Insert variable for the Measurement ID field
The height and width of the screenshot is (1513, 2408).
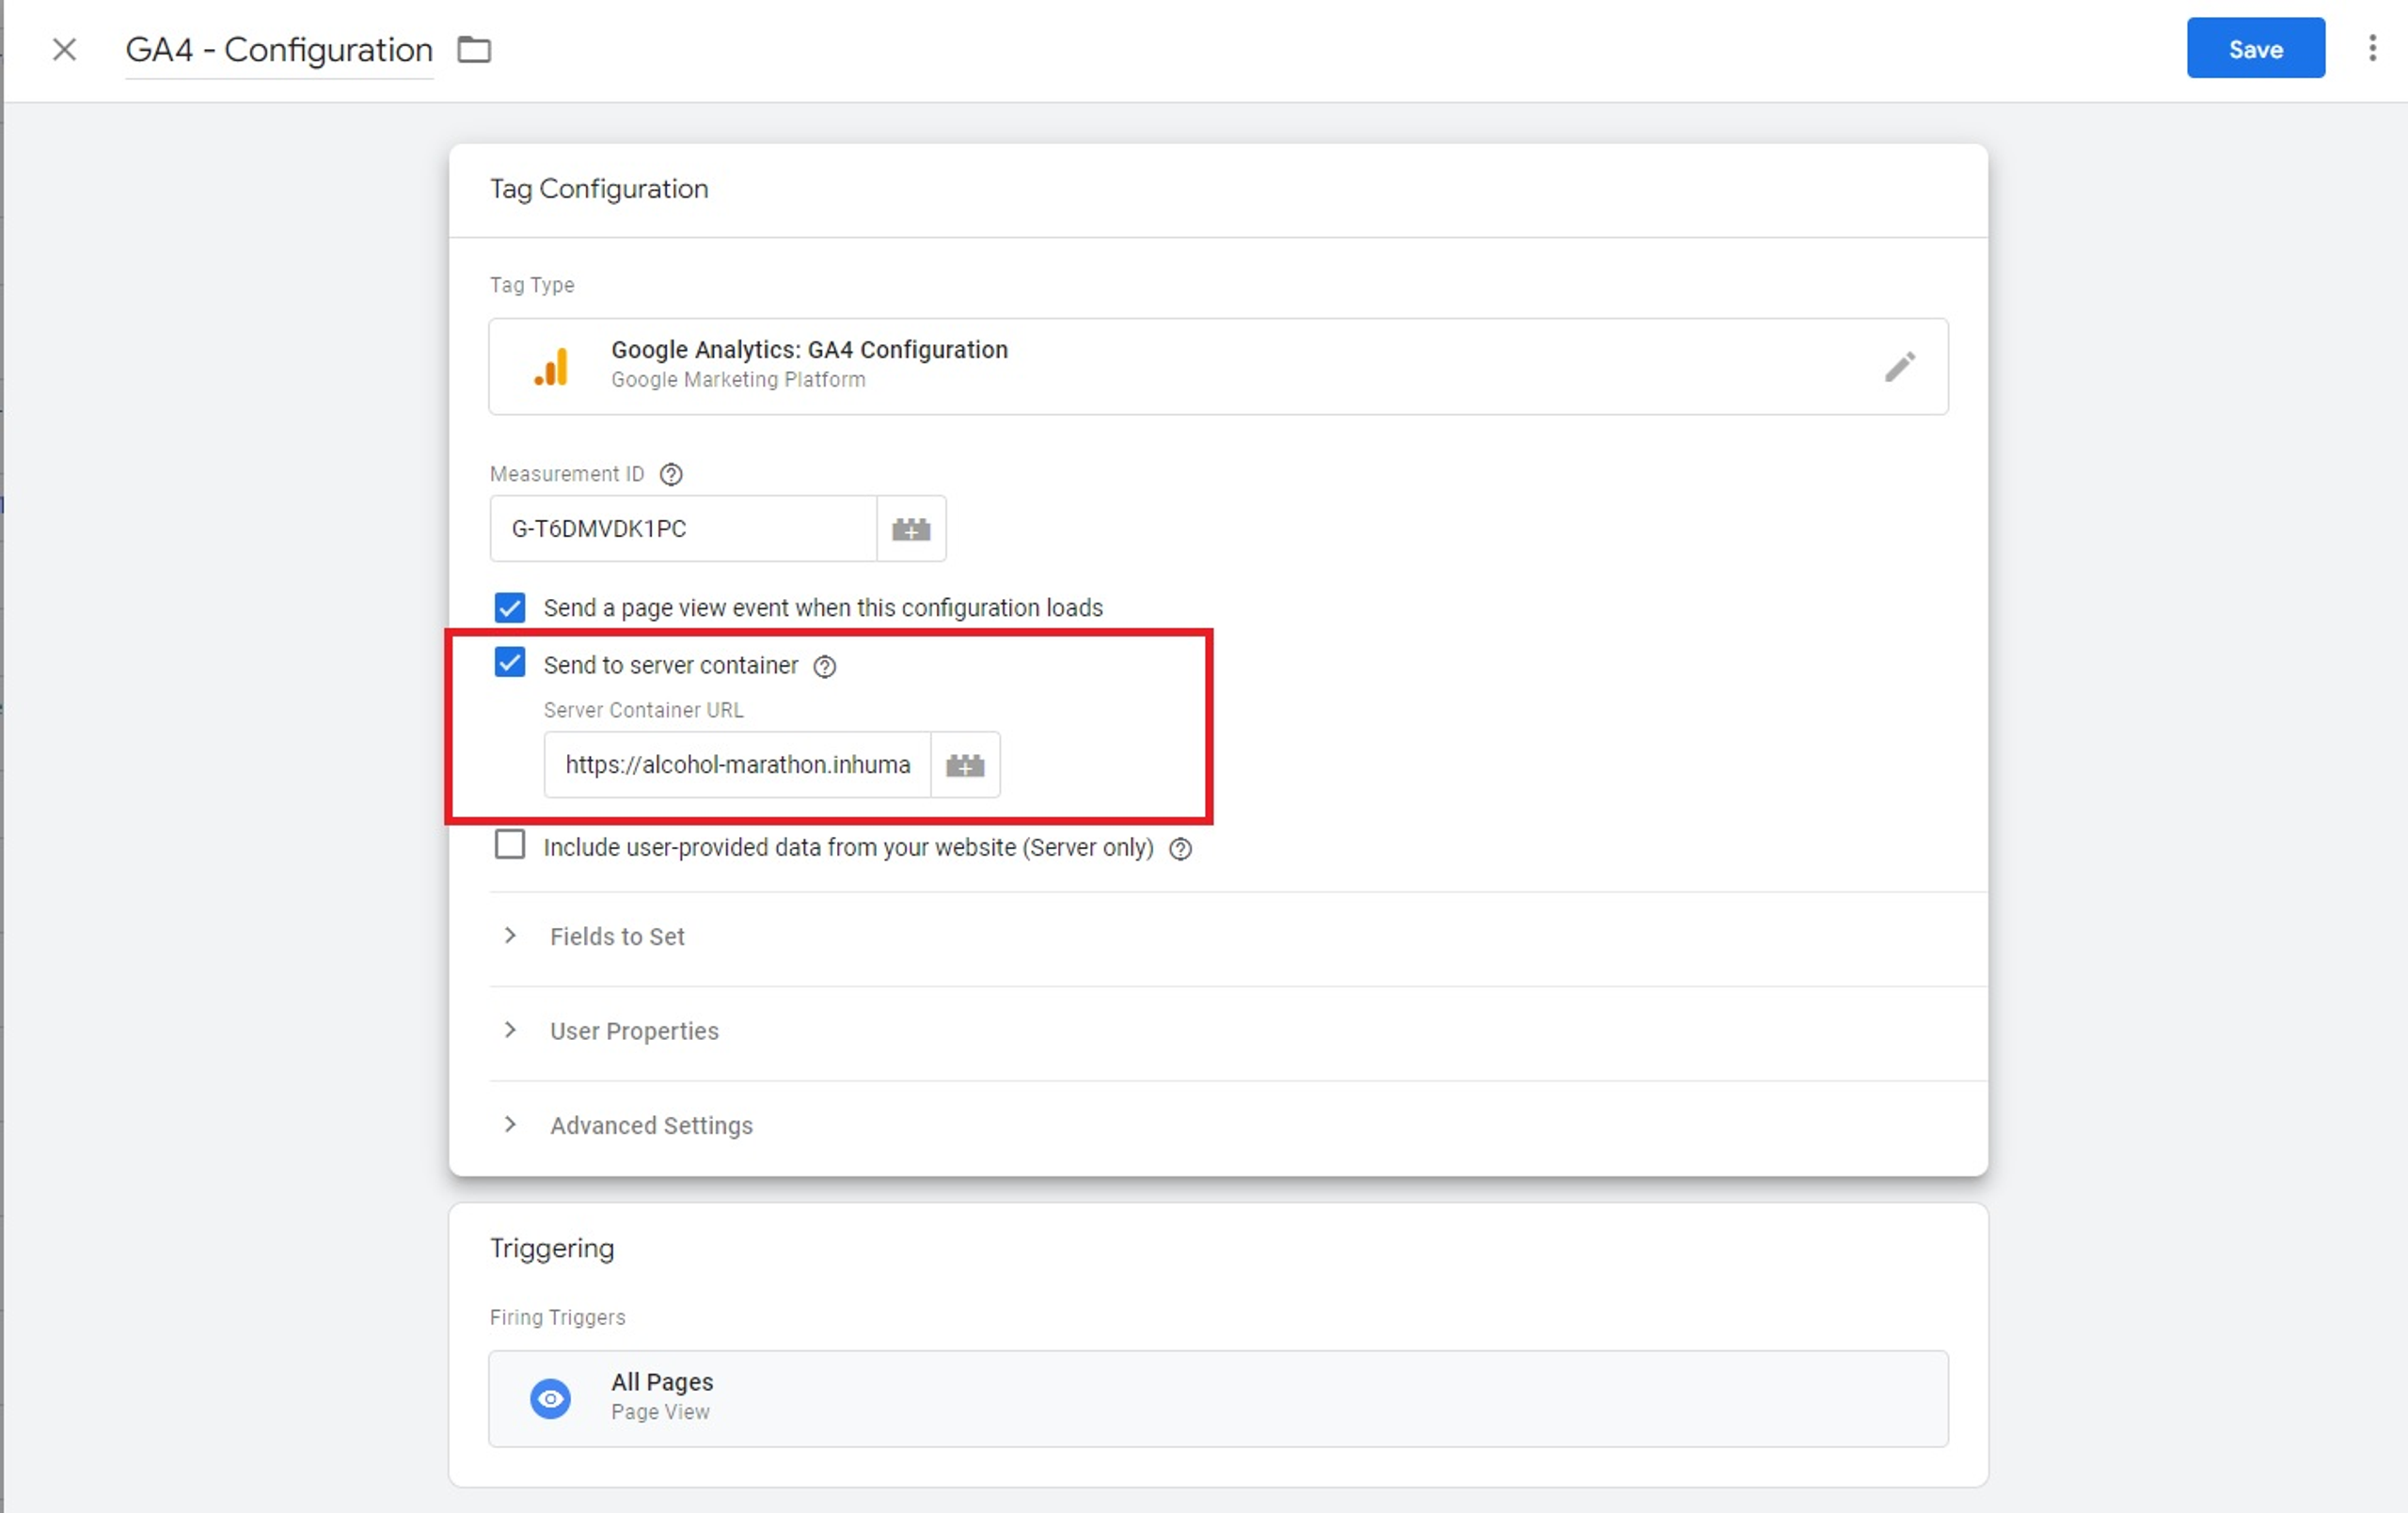(910, 529)
